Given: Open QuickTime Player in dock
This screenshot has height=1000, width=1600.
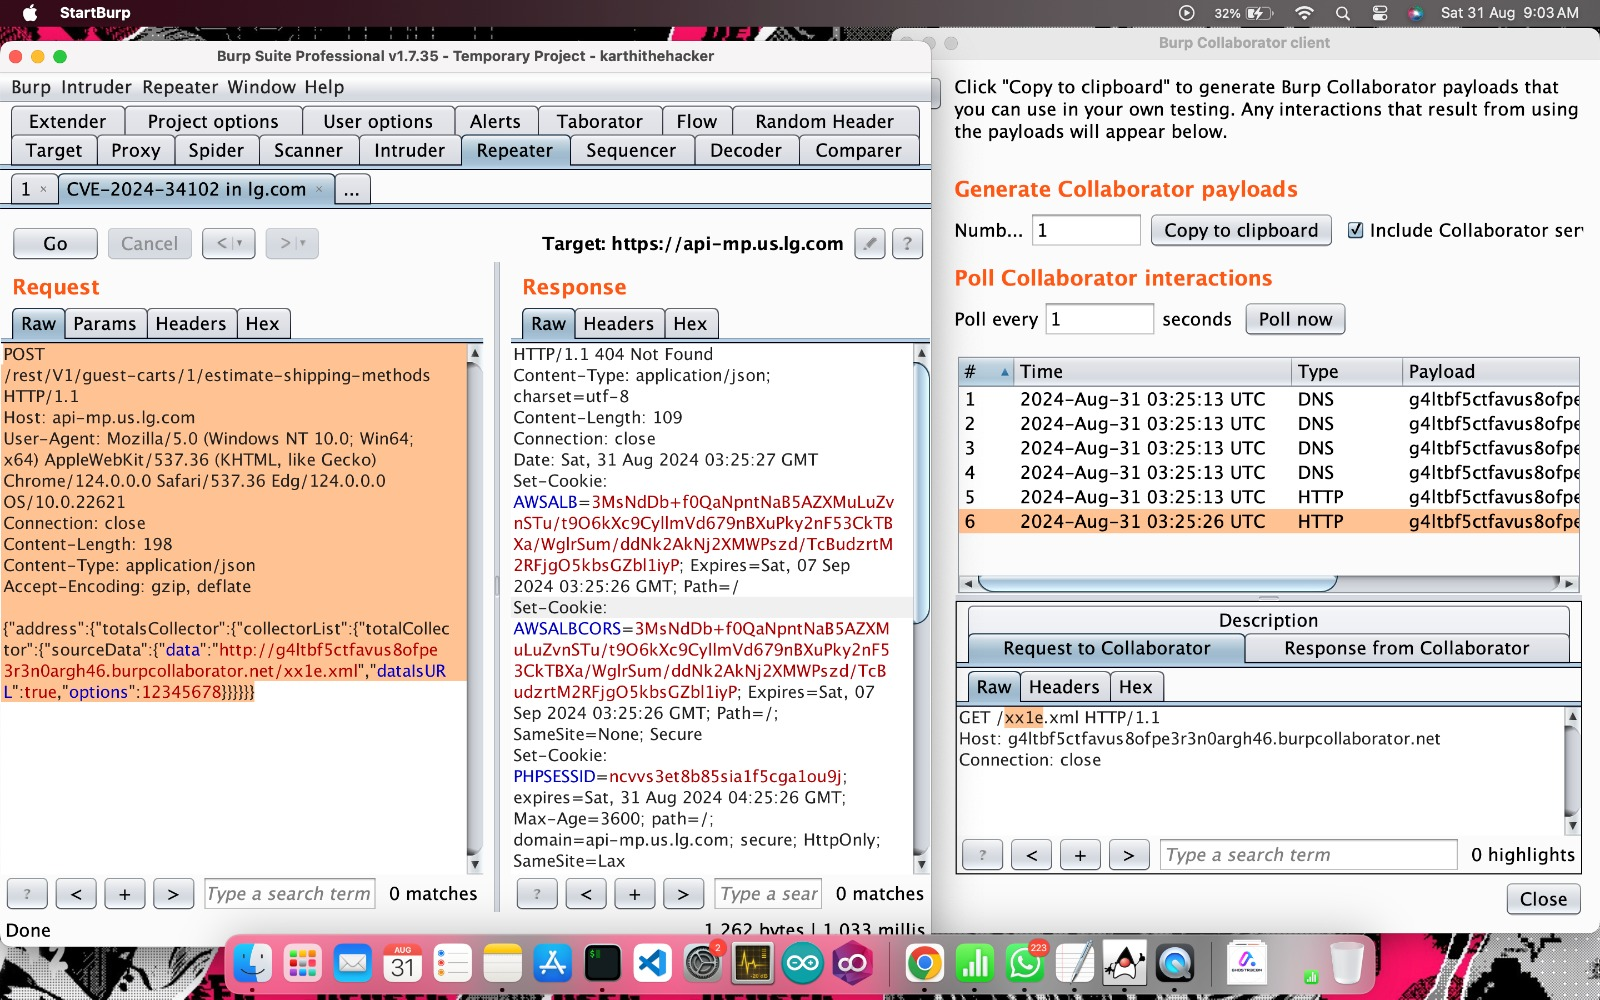Looking at the screenshot, I should pyautogui.click(x=1175, y=964).
